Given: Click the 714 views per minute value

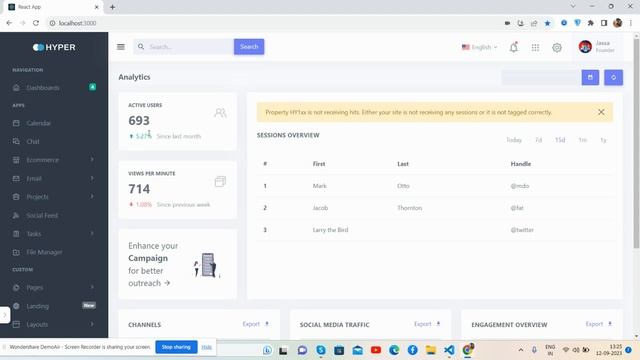Looking at the screenshot, I should (139, 189).
